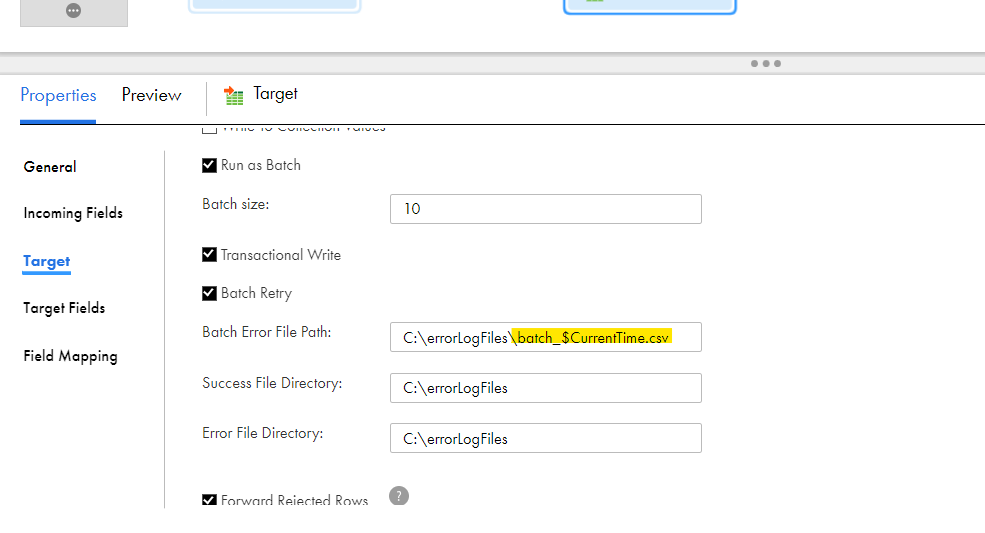The height and width of the screenshot is (533, 985).
Task: Uncheck Run as Batch checkbox
Action: [x=209, y=165]
